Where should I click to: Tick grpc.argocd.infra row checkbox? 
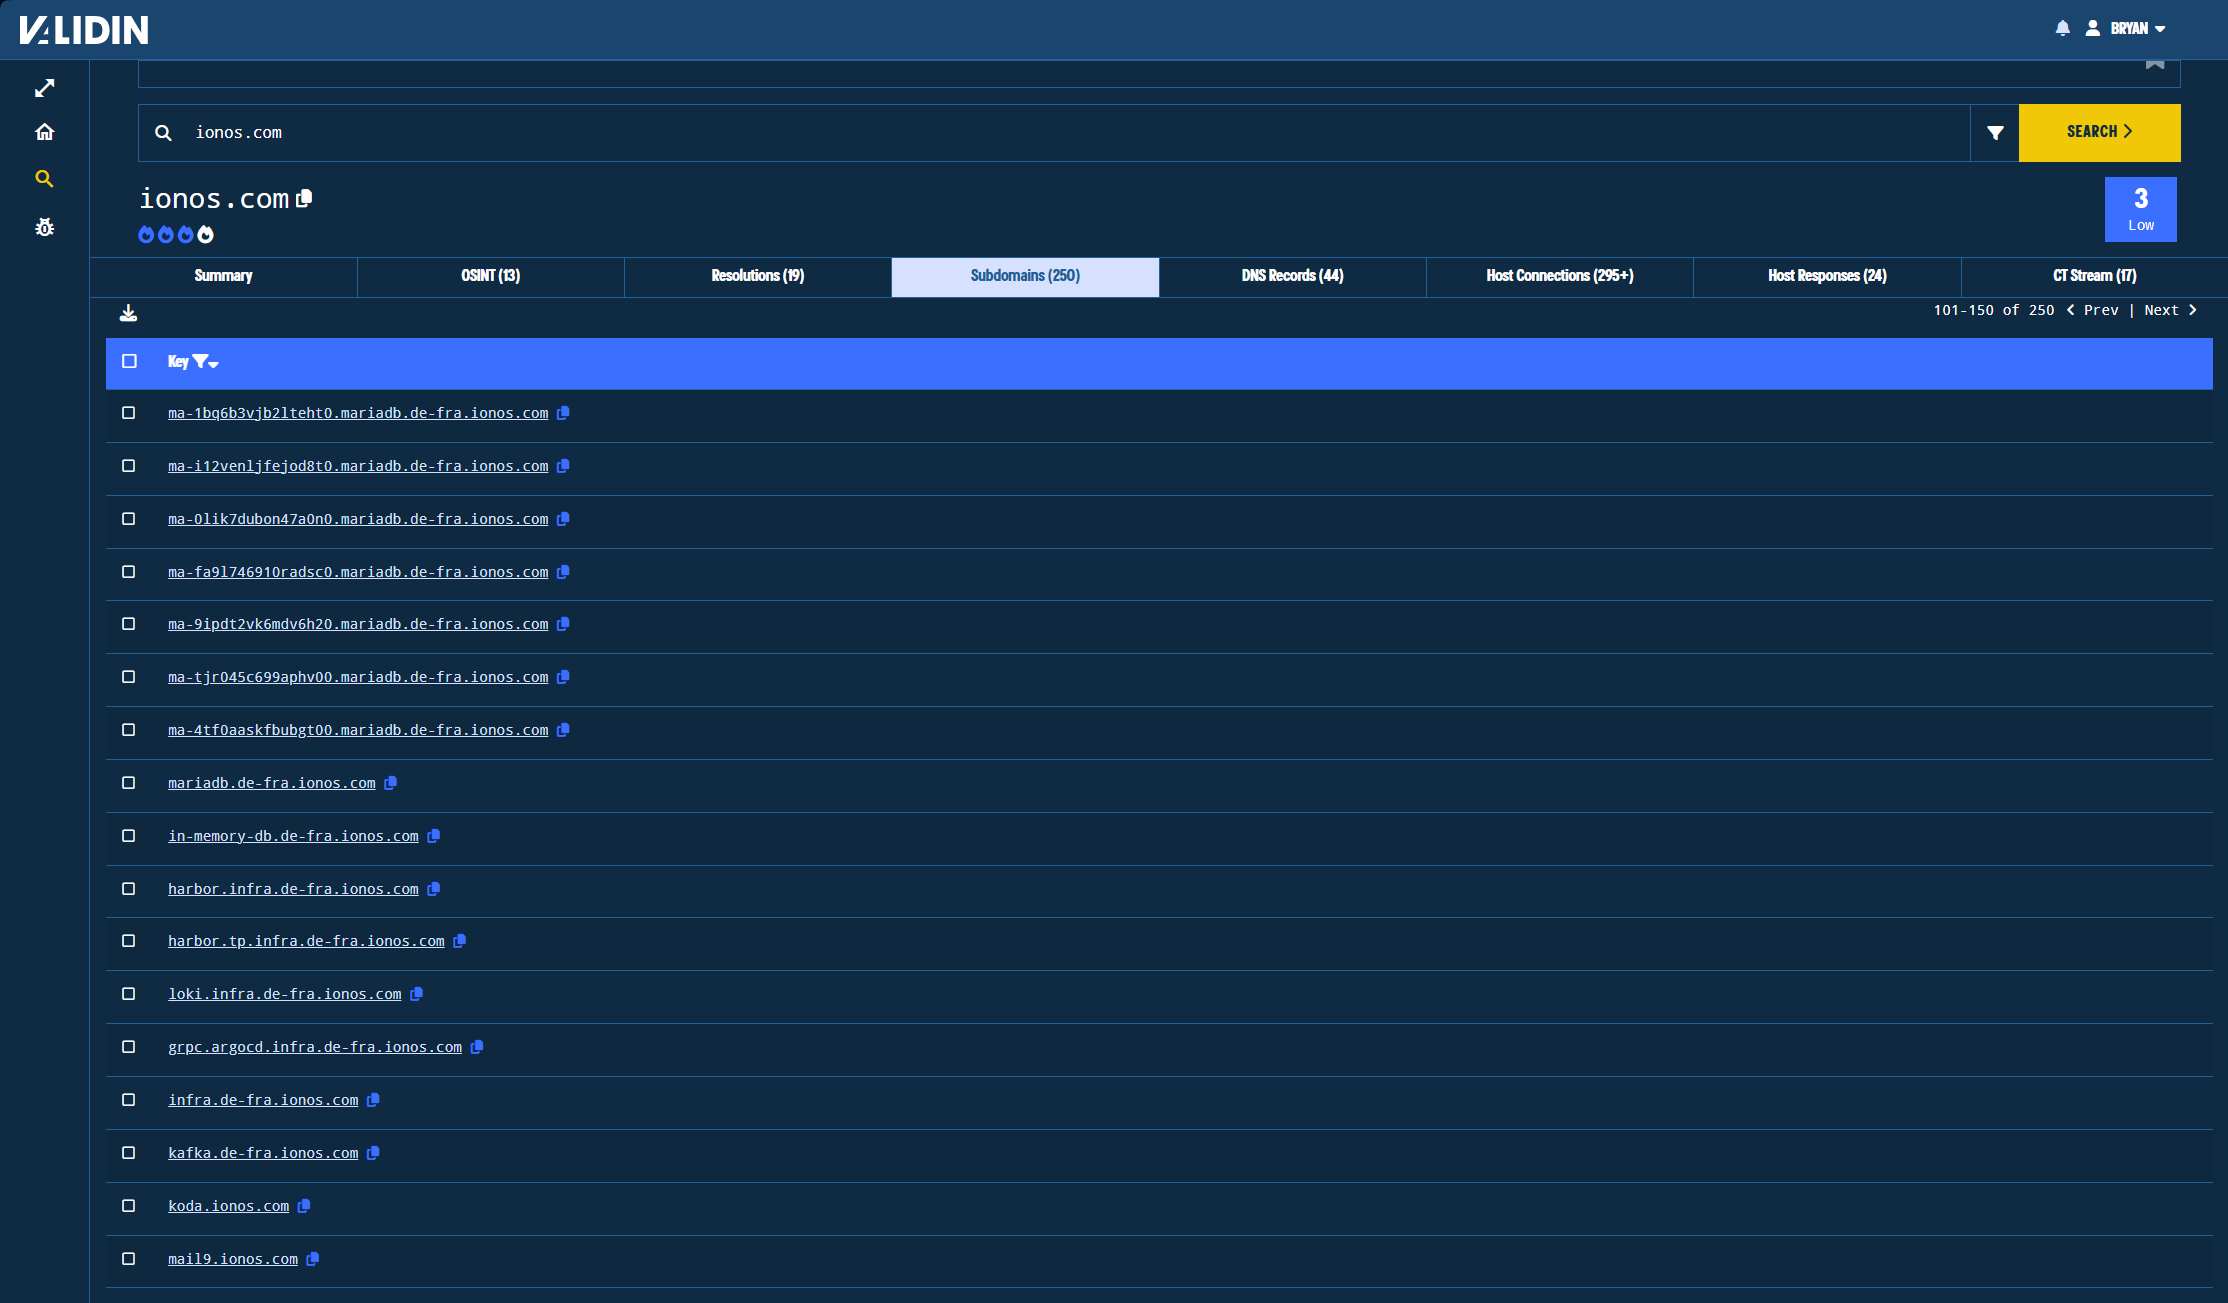pos(128,1047)
